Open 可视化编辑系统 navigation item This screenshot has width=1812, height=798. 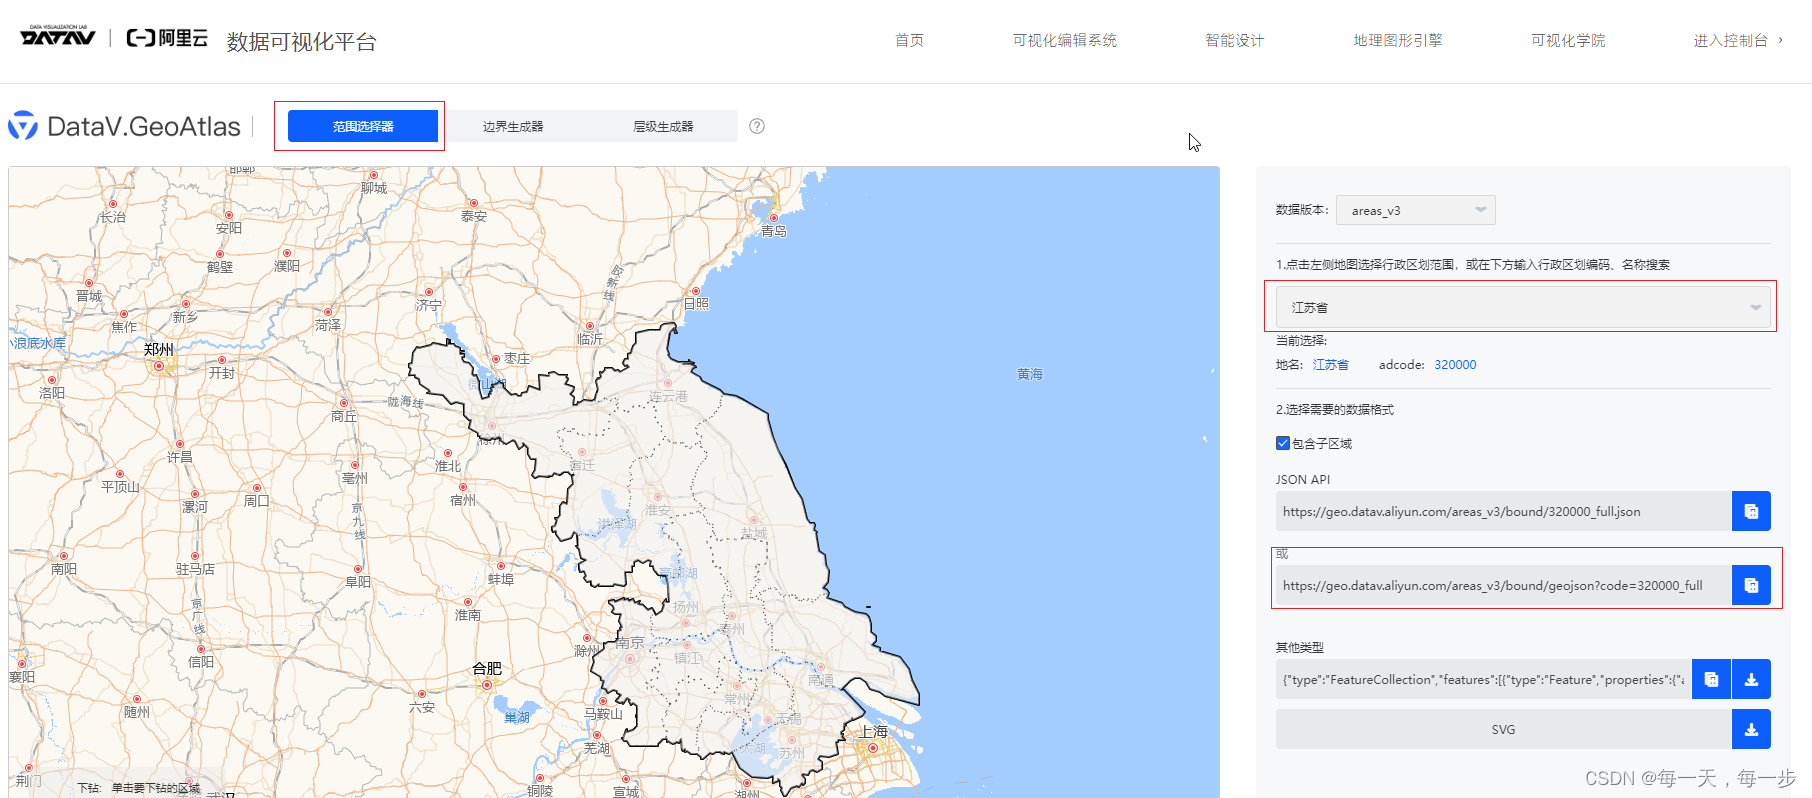pyautogui.click(x=1064, y=40)
